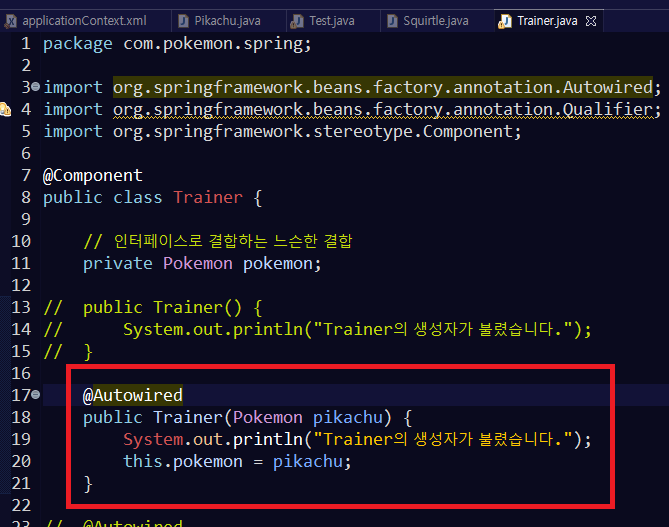Click the Java file icon on Trainer.java tab
669x527 pixels.
(505, 21)
